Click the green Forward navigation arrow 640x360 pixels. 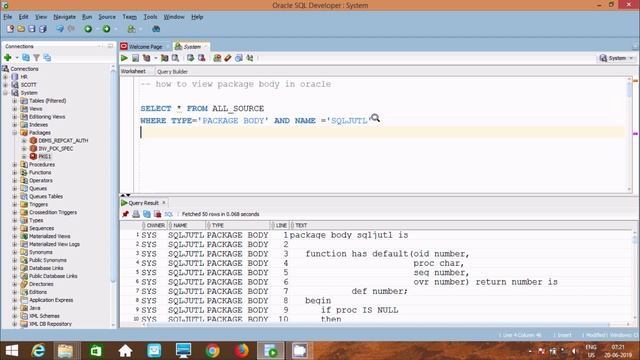[x=106, y=29]
